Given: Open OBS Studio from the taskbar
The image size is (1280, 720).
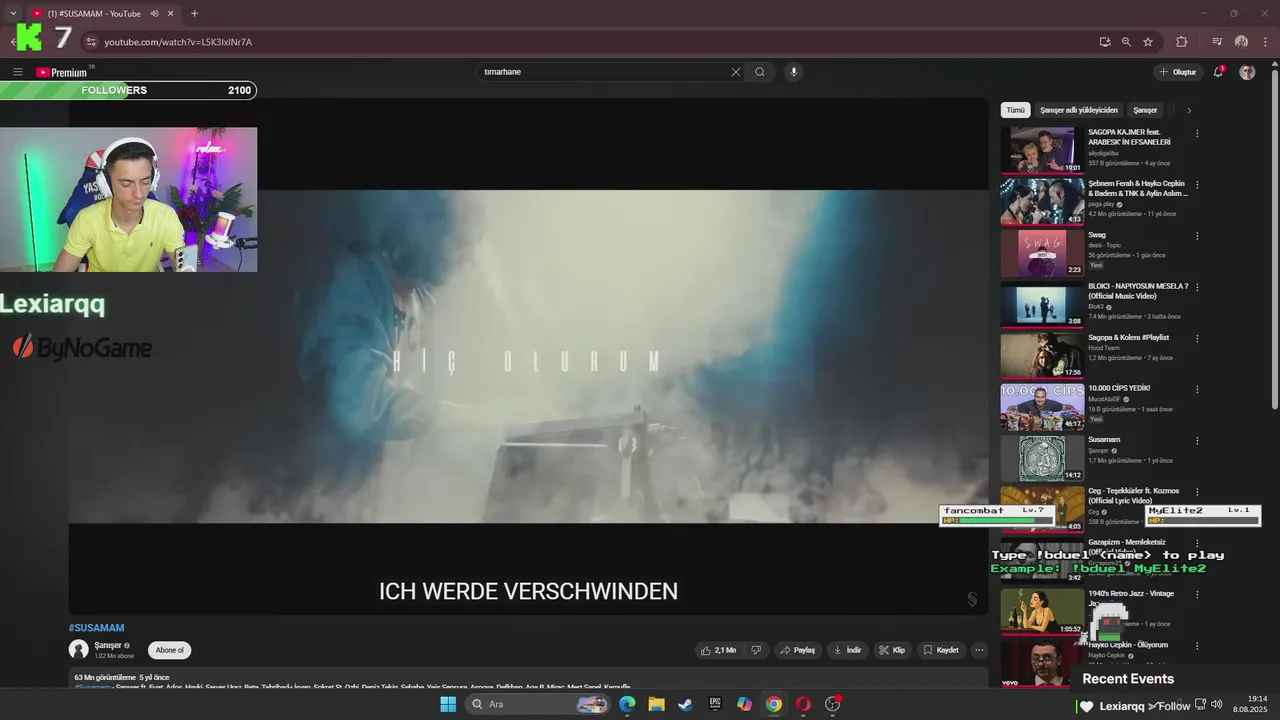Looking at the screenshot, I should pyautogui.click(x=832, y=704).
